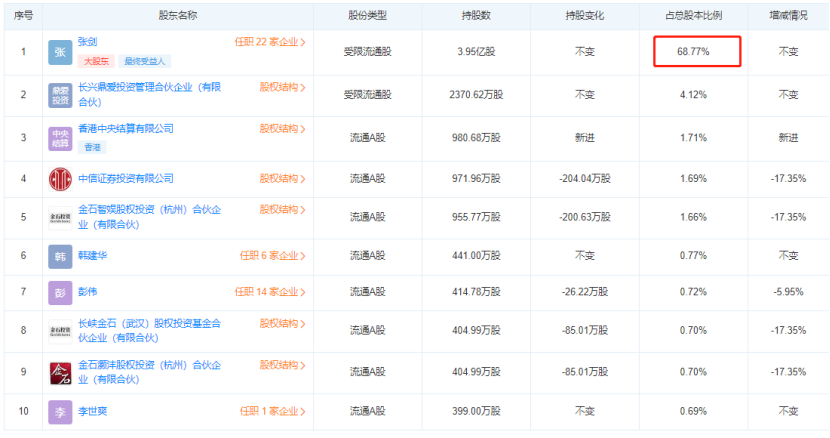The image size is (830, 438).
Task: Expand 股权结构 for 香港中央结算
Action: coord(282,129)
